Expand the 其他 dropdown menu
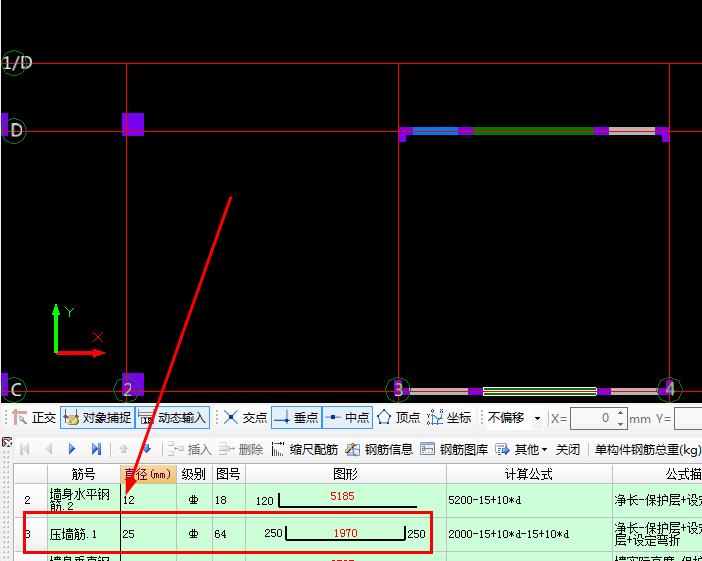This screenshot has width=702, height=561. (522, 449)
